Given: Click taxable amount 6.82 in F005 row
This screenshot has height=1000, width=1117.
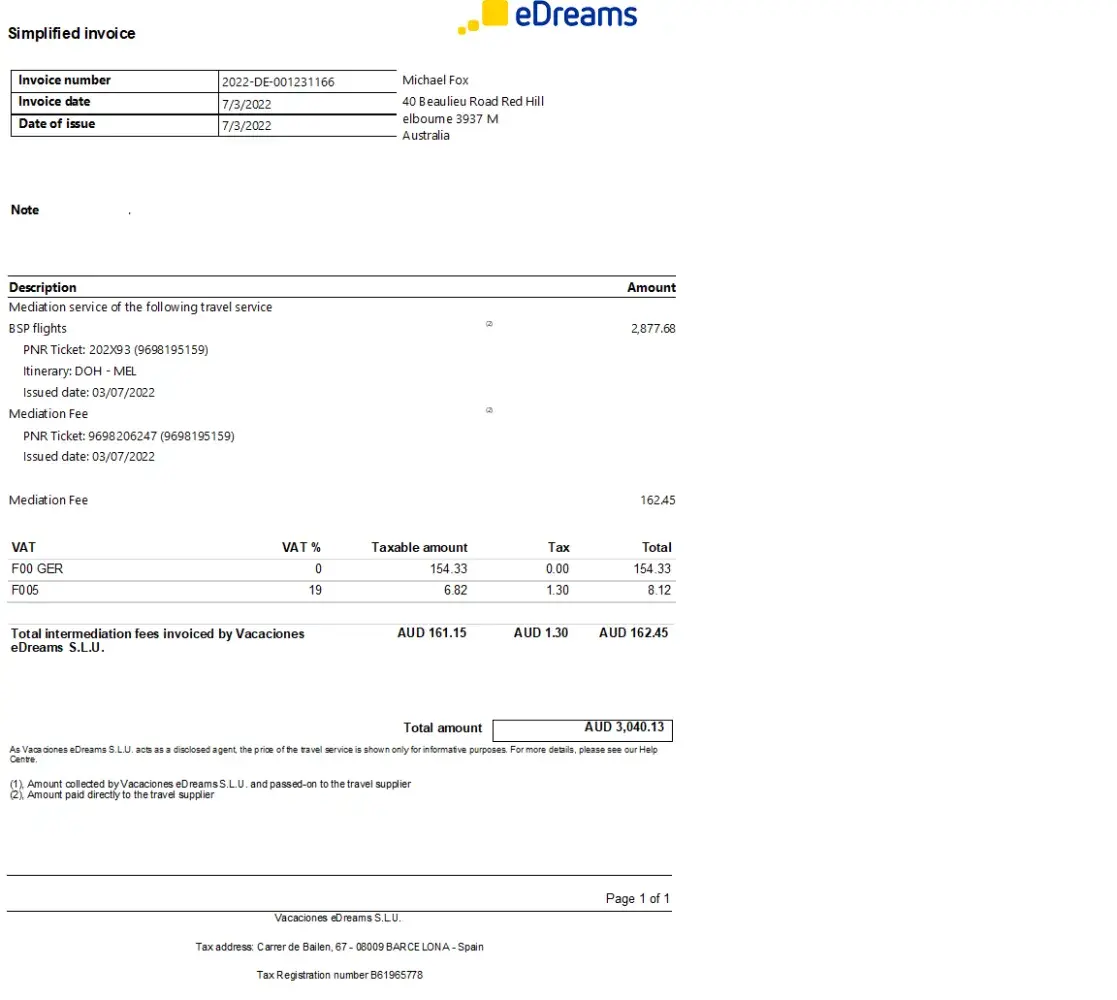Looking at the screenshot, I should point(455,590).
